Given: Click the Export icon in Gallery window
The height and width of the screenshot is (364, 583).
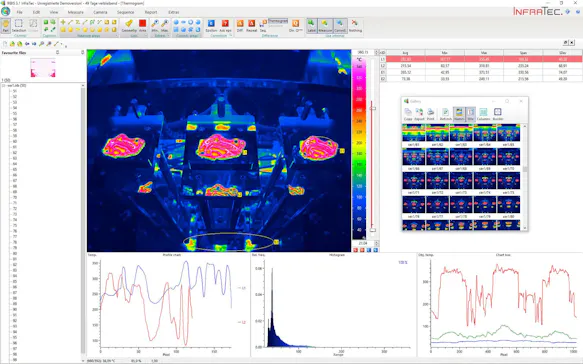Looking at the screenshot, I should point(419,114).
